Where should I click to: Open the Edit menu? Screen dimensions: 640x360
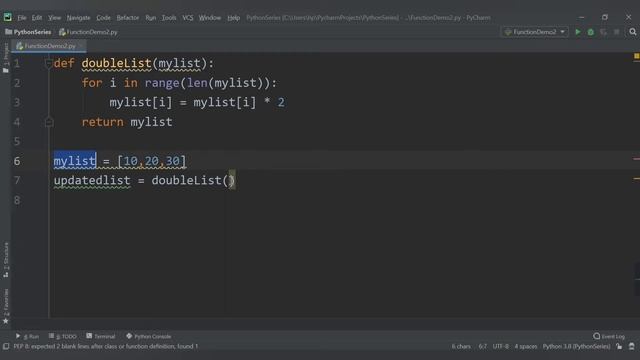pyautogui.click(x=37, y=18)
